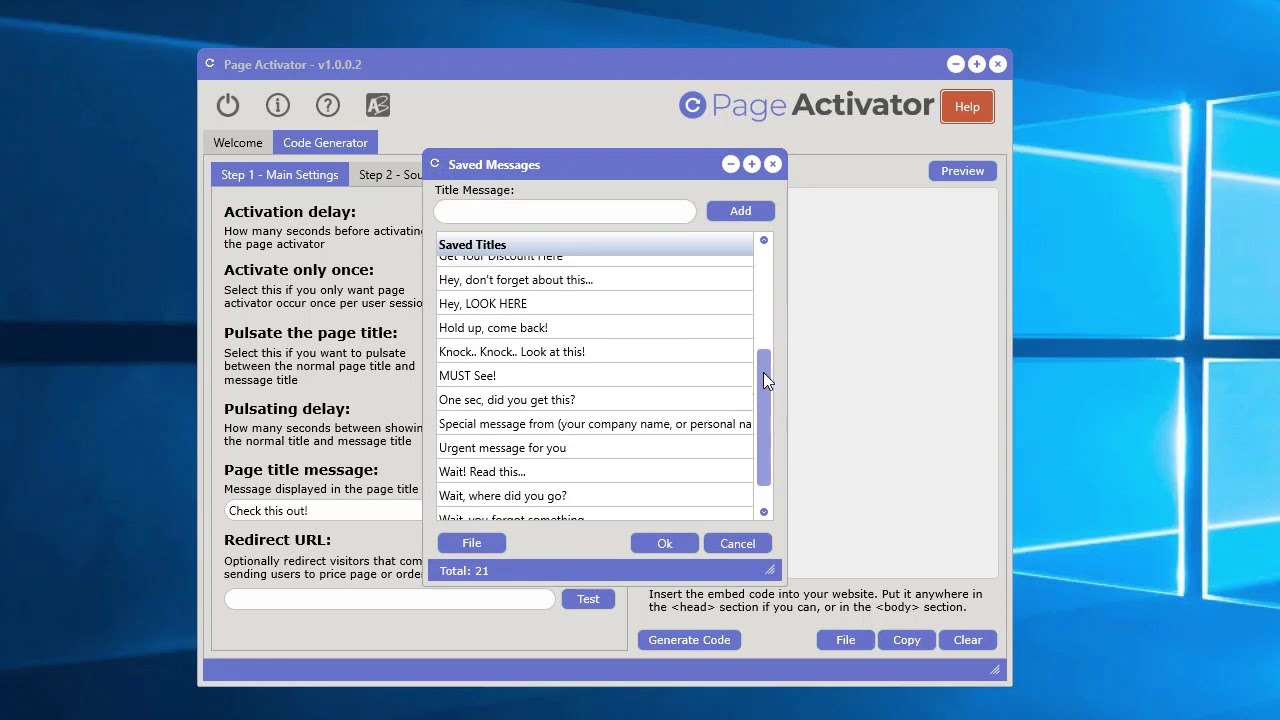Click the Page title message input field
Image resolution: width=1280 pixels, height=720 pixels.
coord(323,511)
